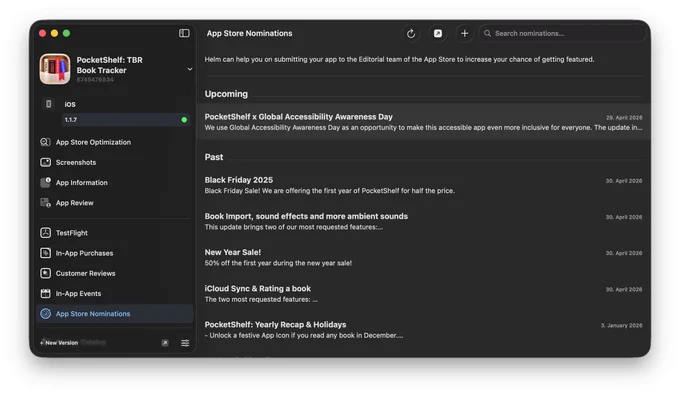Click the Screenshots sidebar icon

[45, 162]
